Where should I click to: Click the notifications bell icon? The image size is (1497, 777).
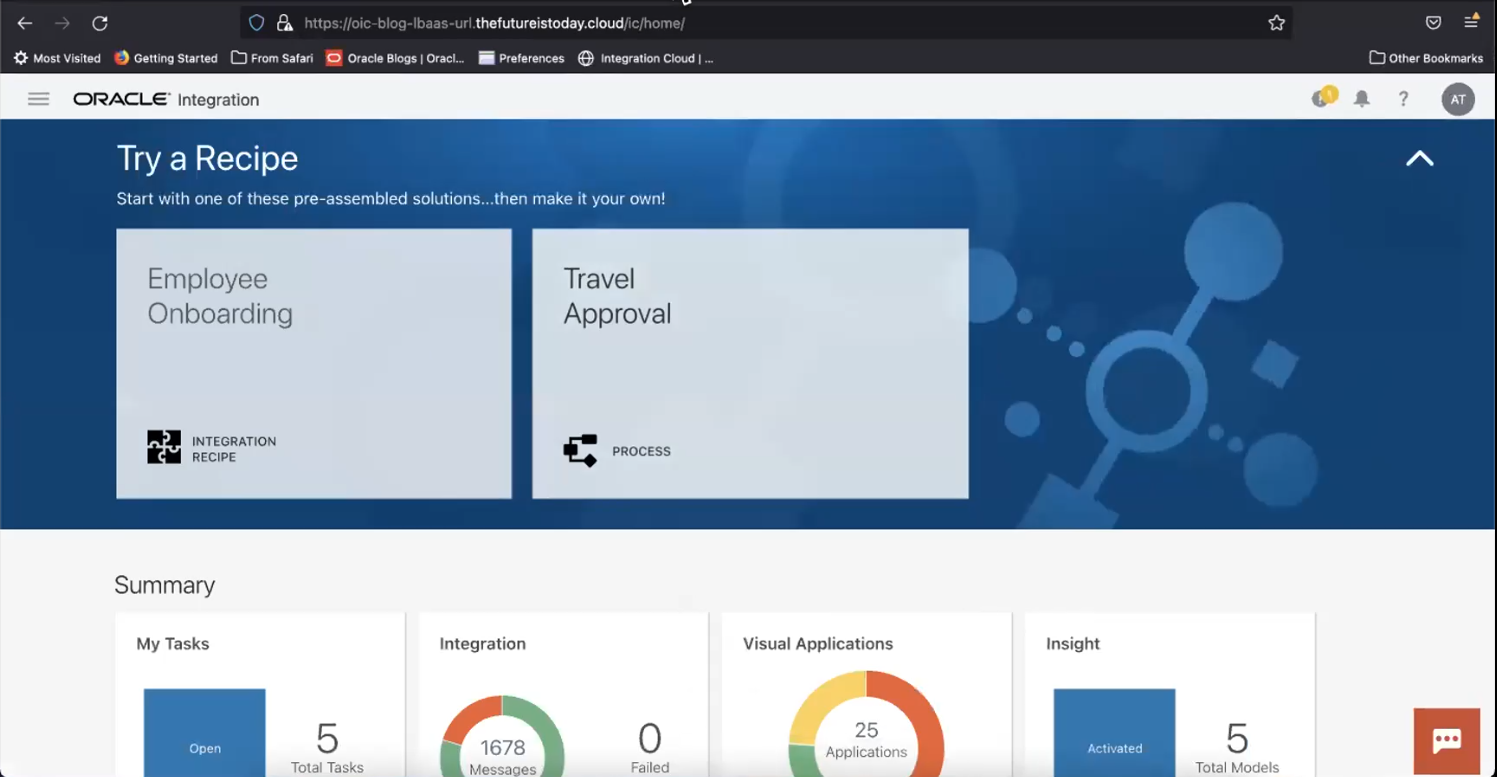pyautogui.click(x=1361, y=99)
